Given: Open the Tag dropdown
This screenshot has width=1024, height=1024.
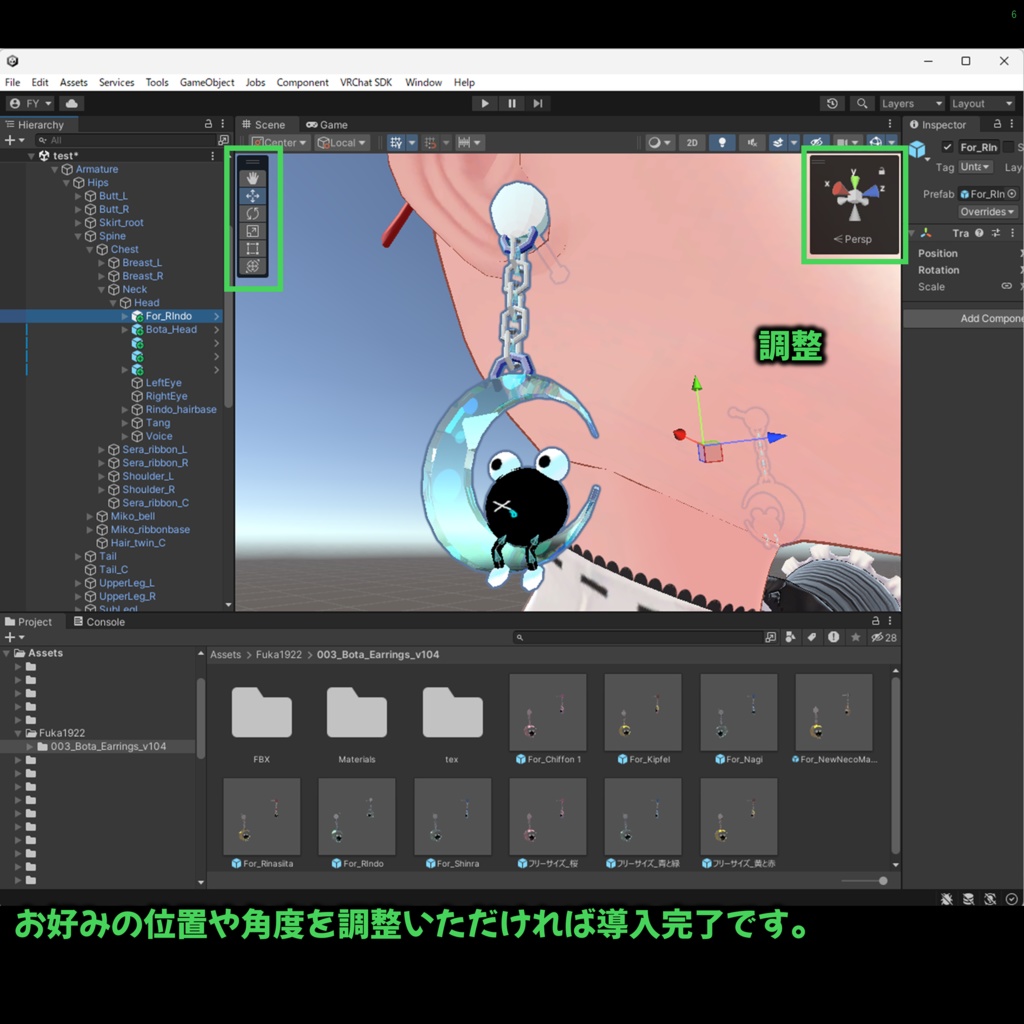Looking at the screenshot, I should [975, 167].
